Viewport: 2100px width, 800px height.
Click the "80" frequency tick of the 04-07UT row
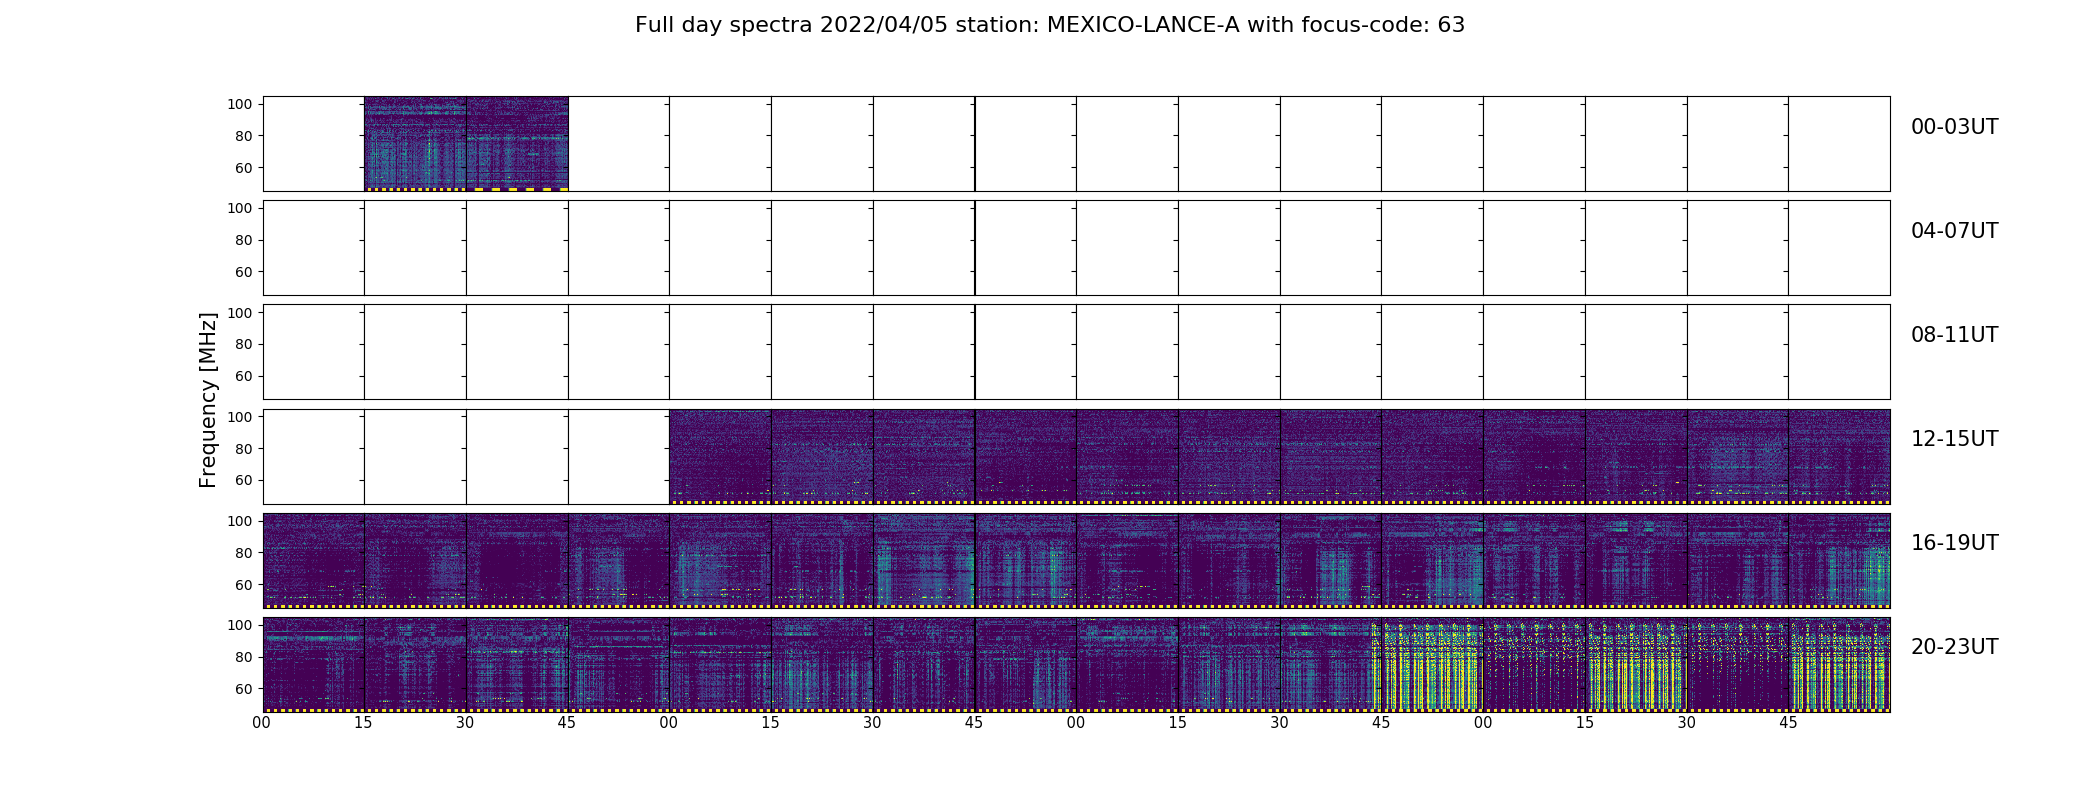[242, 240]
